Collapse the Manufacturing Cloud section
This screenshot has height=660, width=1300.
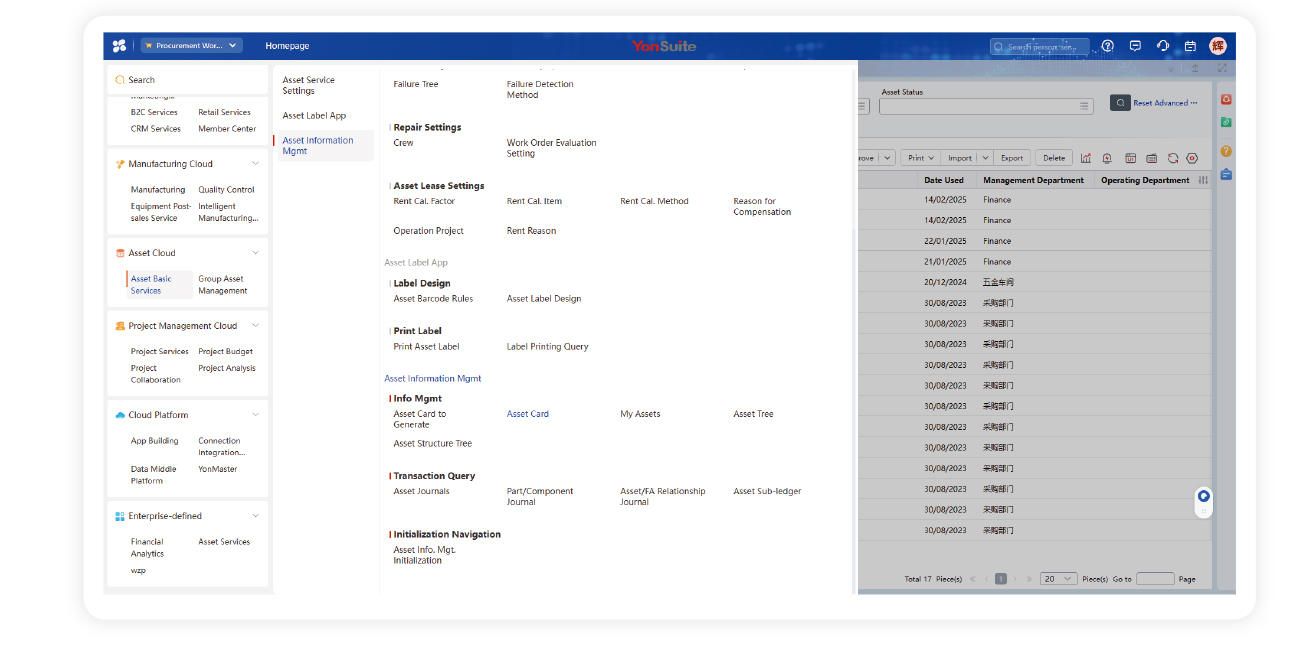[x=255, y=164]
